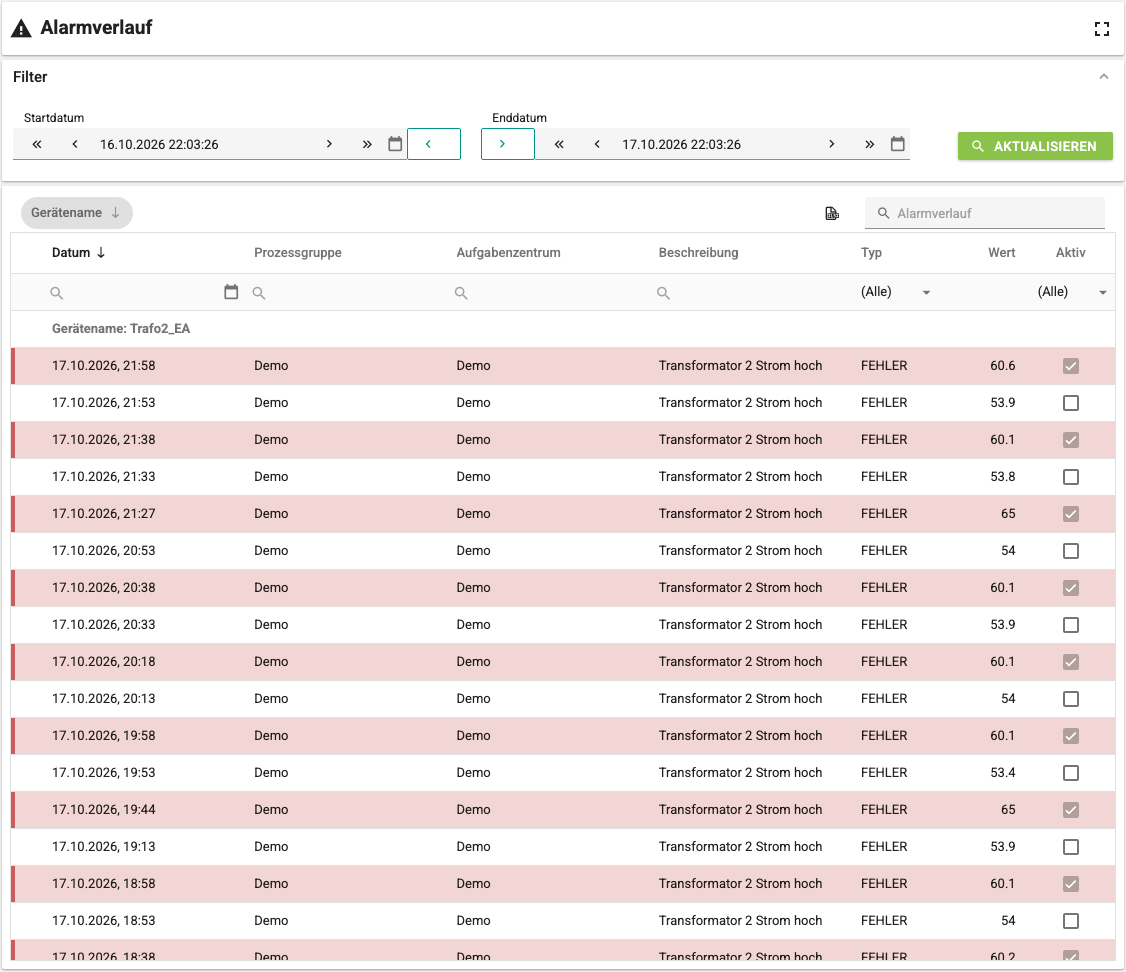This screenshot has height=972, width=1126.
Task: Open the Typ filter (Alle) dropdown
Action: coord(895,292)
